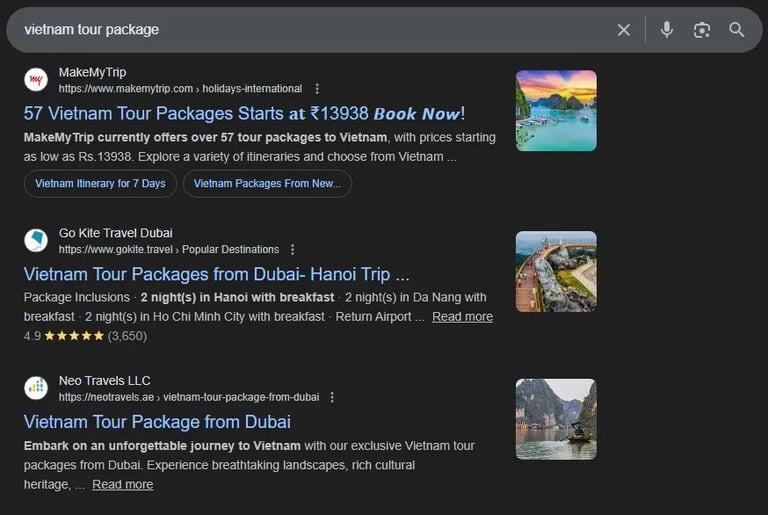Click the Ha Long Bay sunset thumbnail

tap(556, 111)
